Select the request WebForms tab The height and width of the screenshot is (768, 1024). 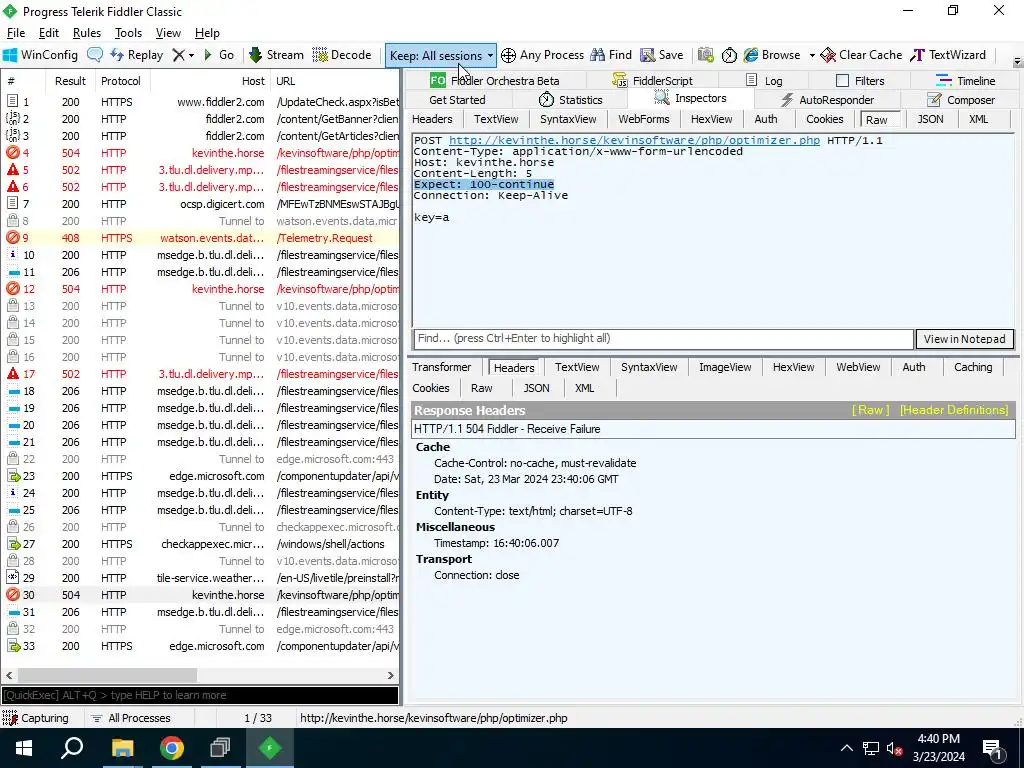pyautogui.click(x=643, y=119)
